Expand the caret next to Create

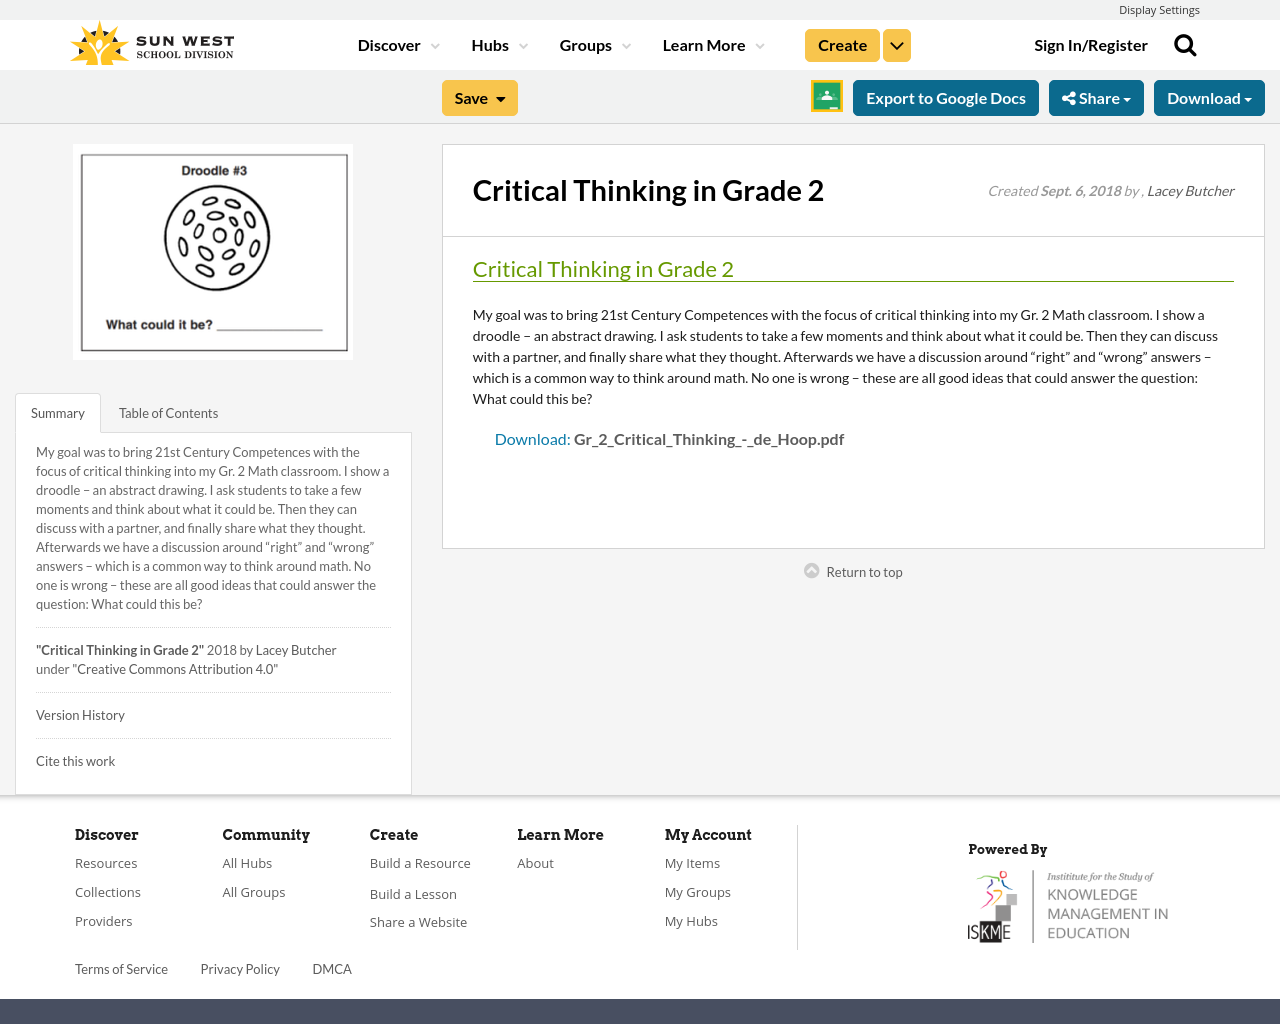tap(896, 43)
